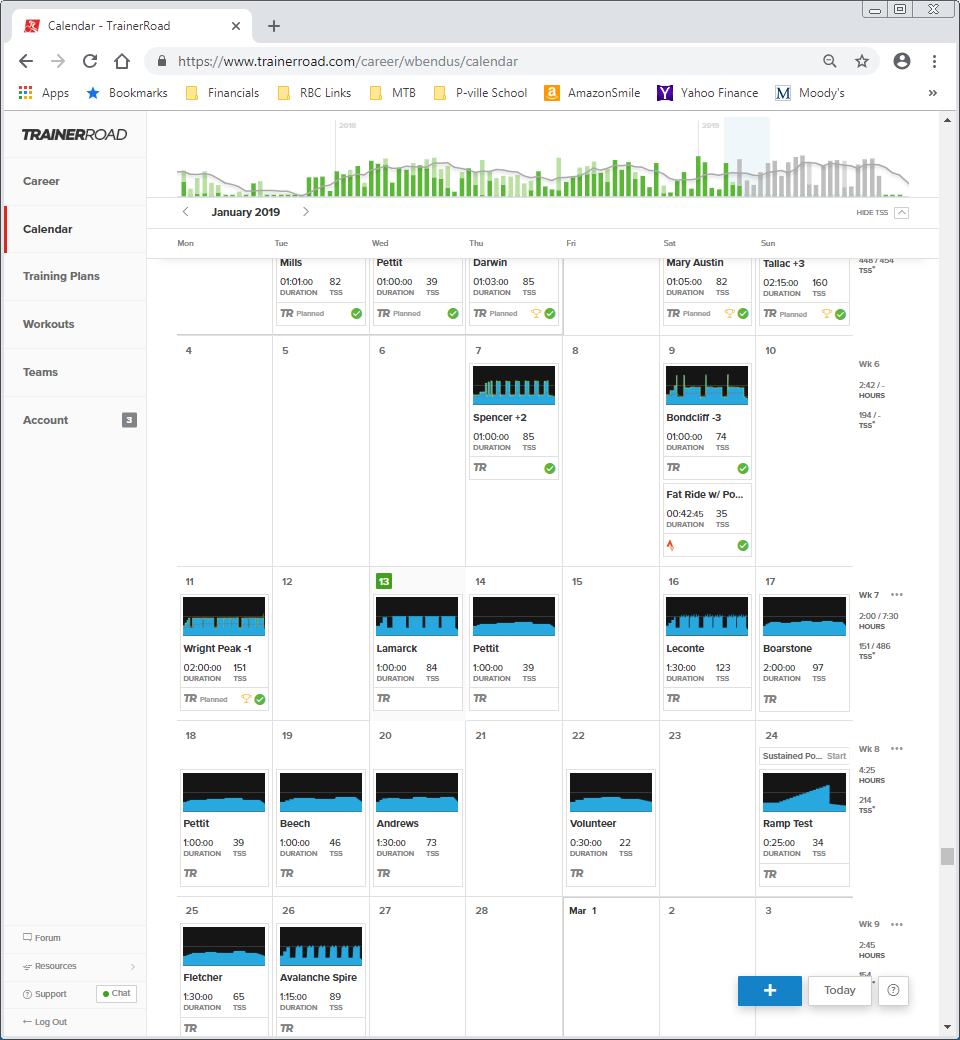Click the blue plus add-workout button
Viewport: 960px width, 1040px height.
(x=770, y=990)
